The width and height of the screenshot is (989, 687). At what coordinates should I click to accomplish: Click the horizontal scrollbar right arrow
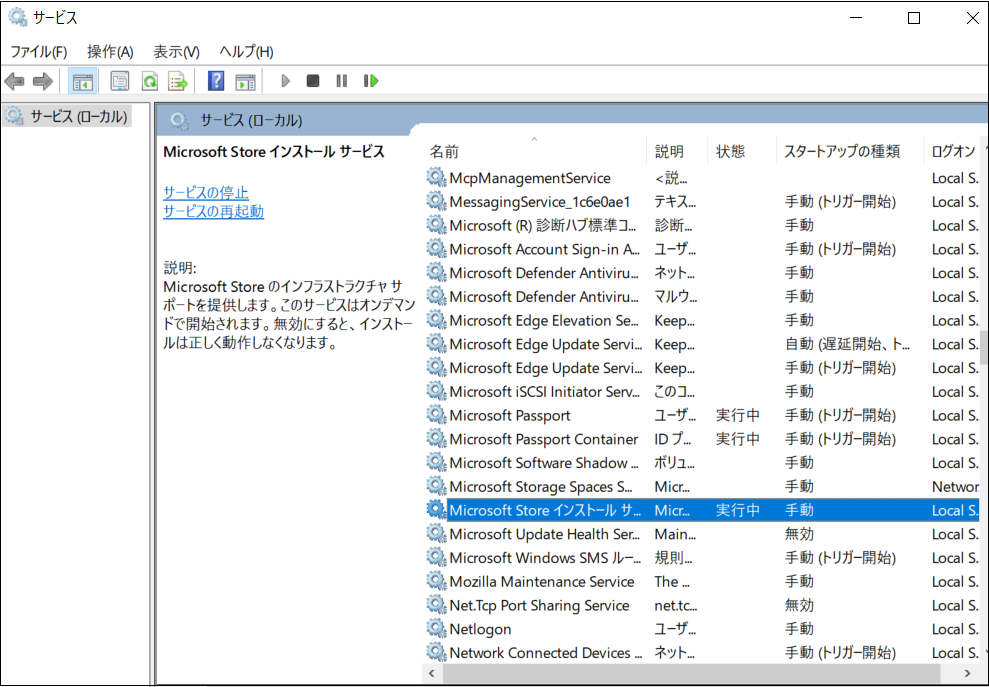coord(968,673)
